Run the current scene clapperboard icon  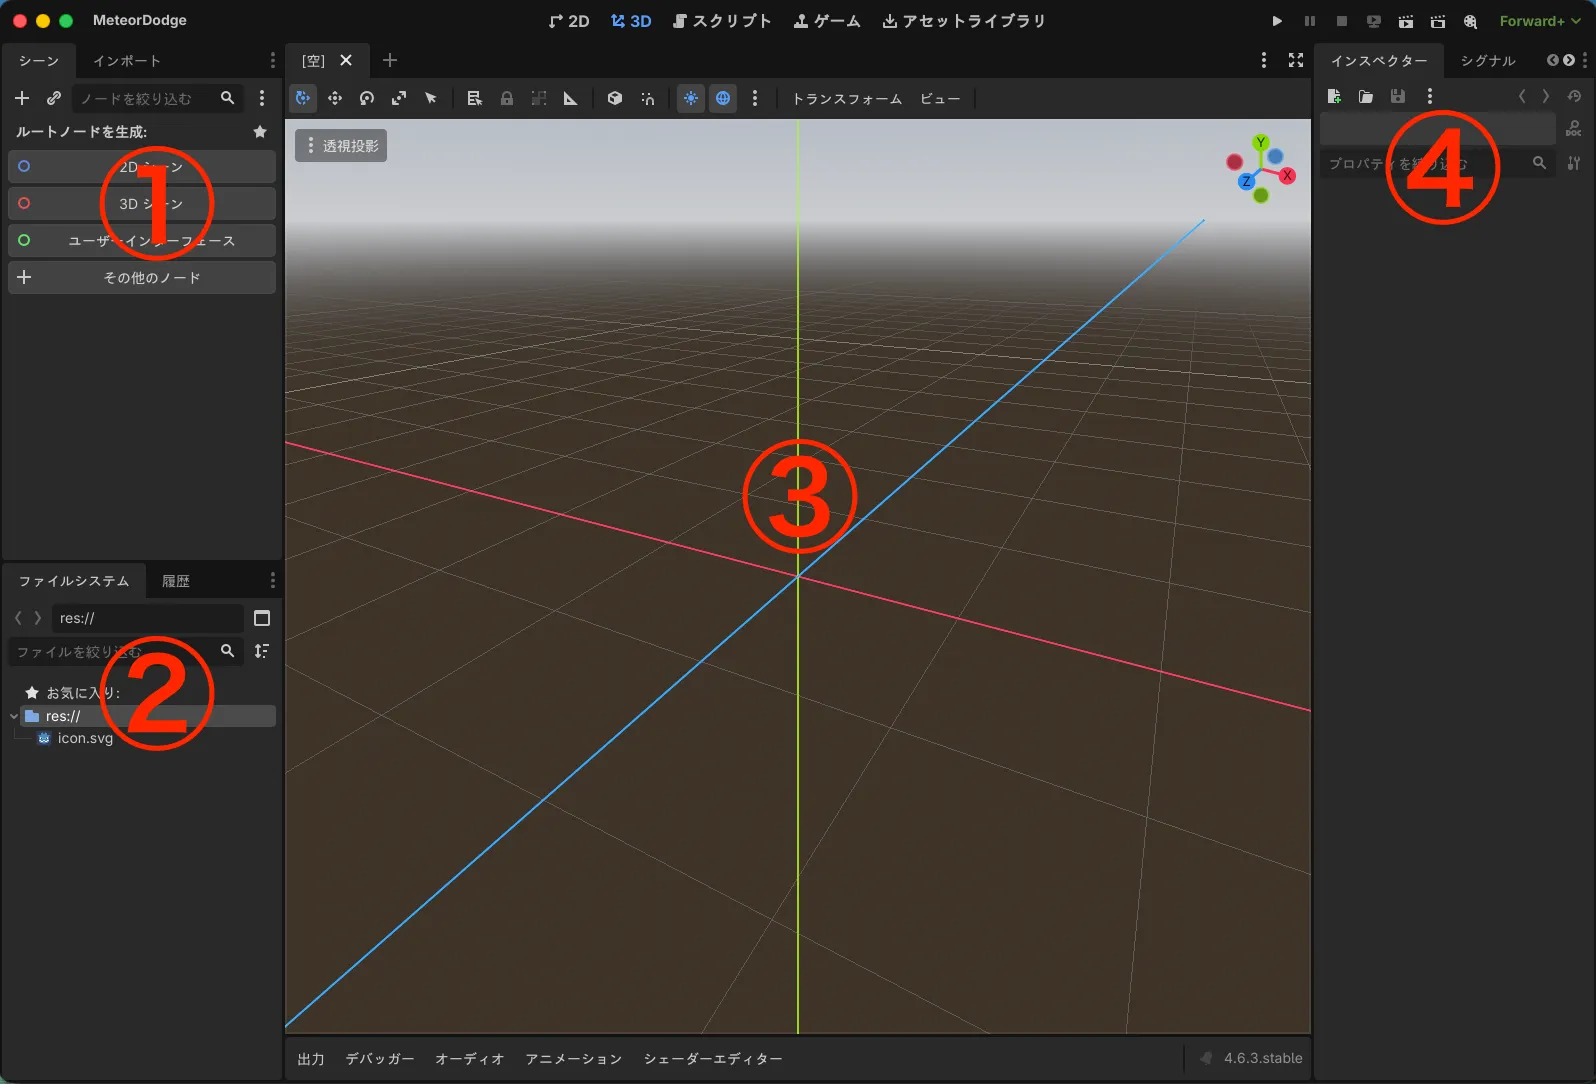pyautogui.click(x=1406, y=21)
